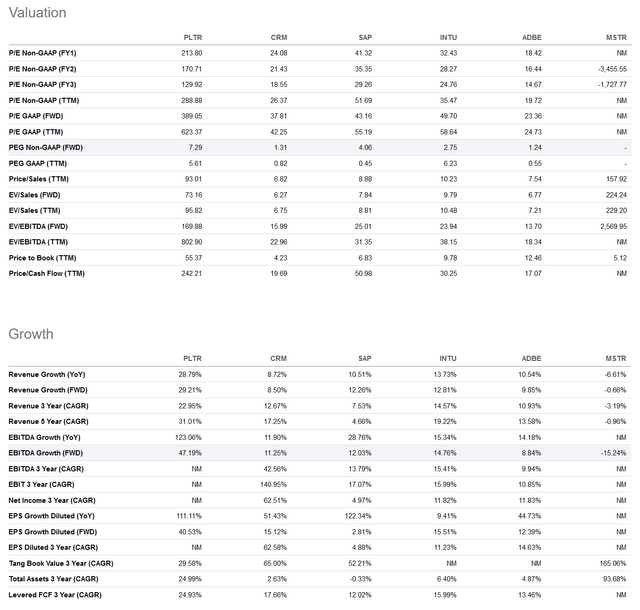This screenshot has height=610, width=640.
Task: Select Net Income 3 Year (CAGR) label
Action: point(52,500)
